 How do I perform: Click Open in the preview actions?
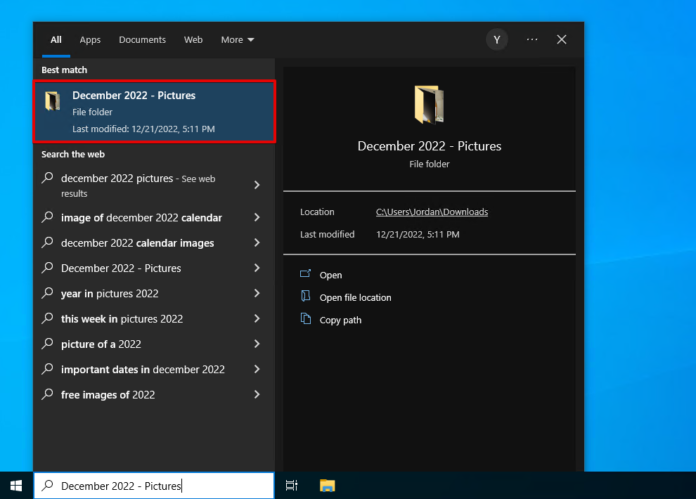[x=330, y=275]
